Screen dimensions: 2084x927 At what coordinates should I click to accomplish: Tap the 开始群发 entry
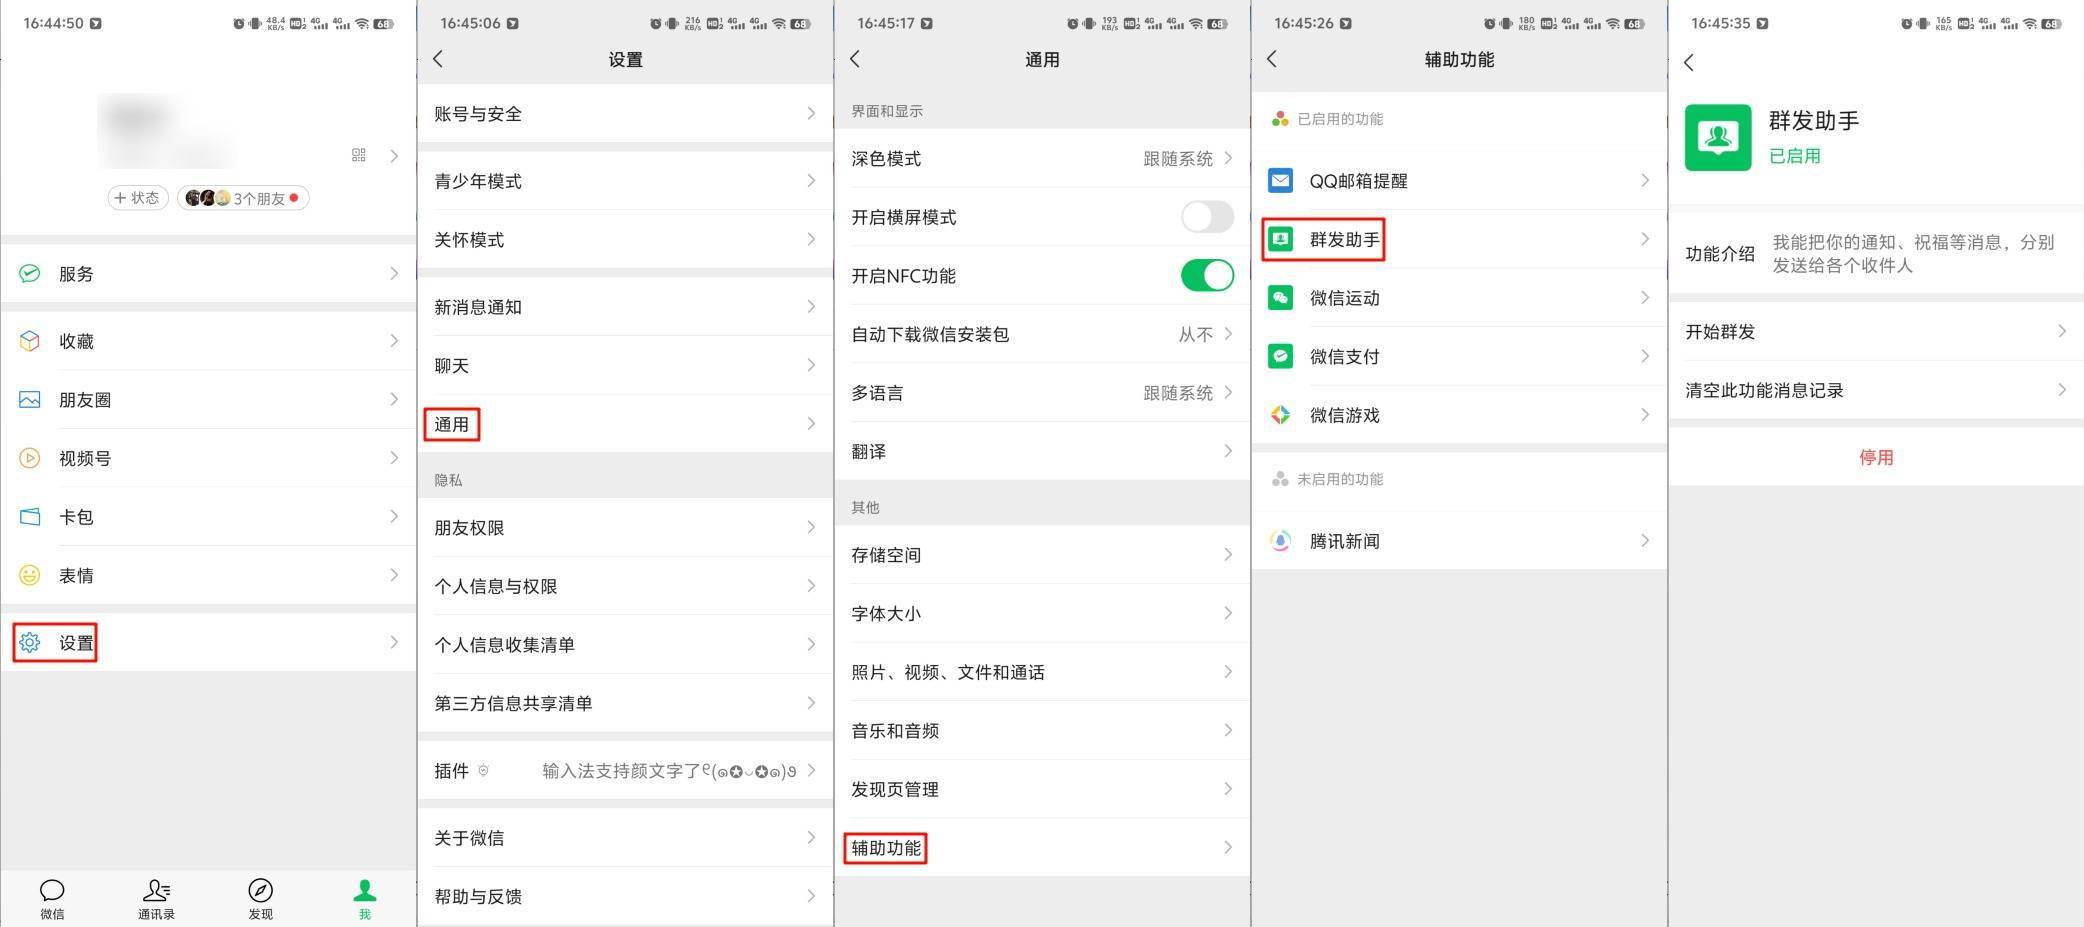[1875, 332]
